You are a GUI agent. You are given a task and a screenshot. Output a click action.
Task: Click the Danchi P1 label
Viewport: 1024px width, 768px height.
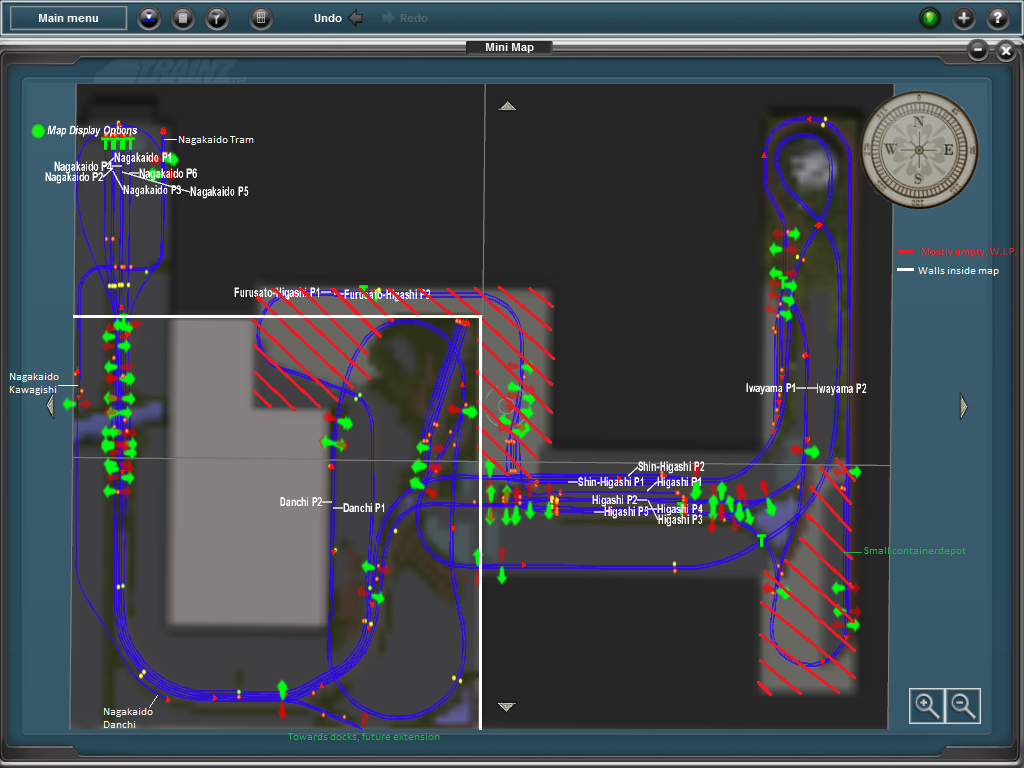tap(364, 508)
